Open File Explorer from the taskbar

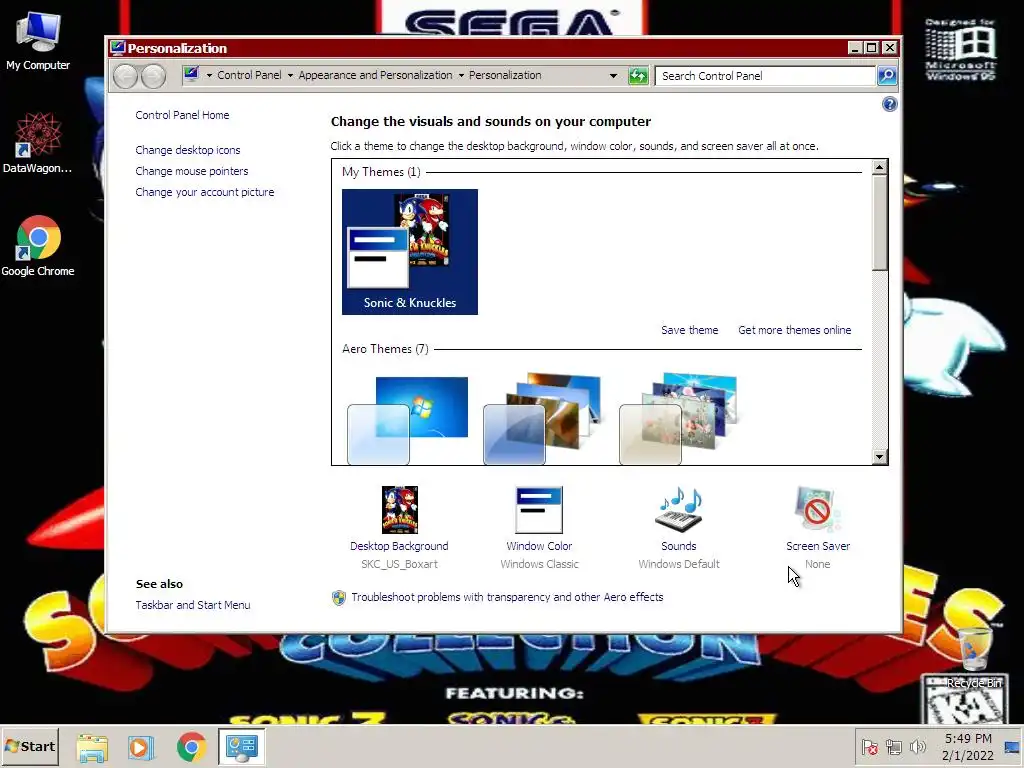click(92, 747)
